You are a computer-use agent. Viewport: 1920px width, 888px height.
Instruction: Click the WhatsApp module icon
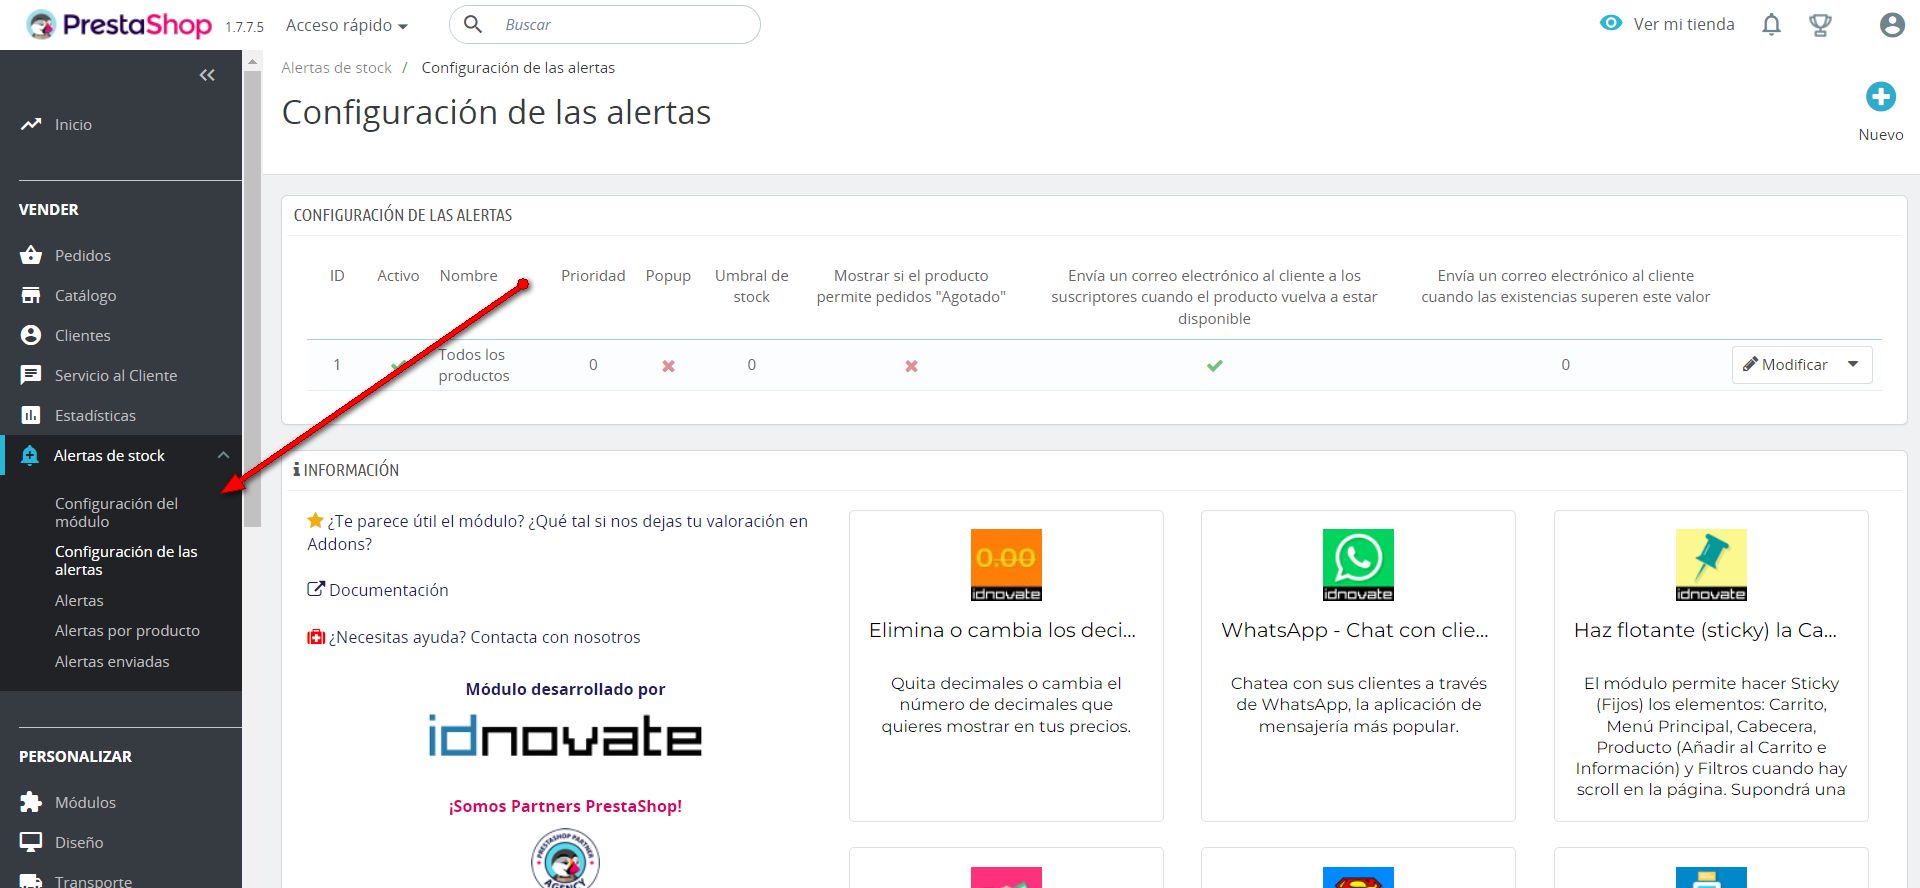(x=1358, y=565)
